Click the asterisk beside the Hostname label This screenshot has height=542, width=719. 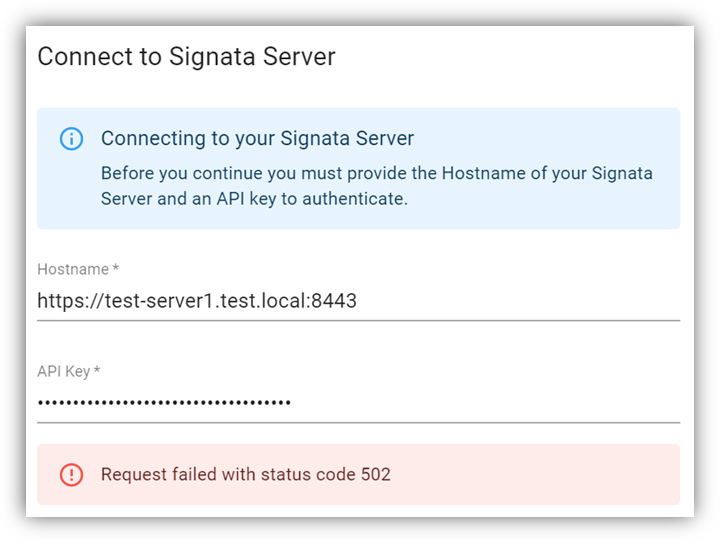[x=116, y=269]
